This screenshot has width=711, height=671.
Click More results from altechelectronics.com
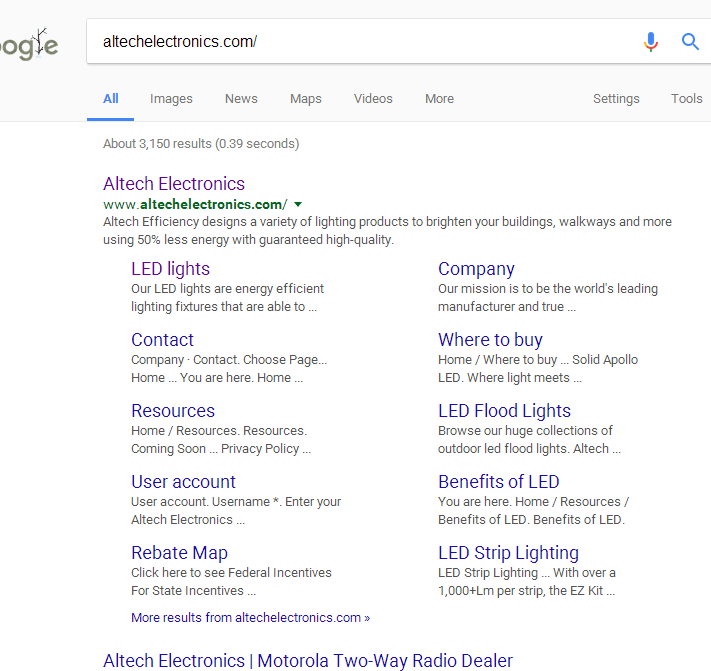pos(250,618)
